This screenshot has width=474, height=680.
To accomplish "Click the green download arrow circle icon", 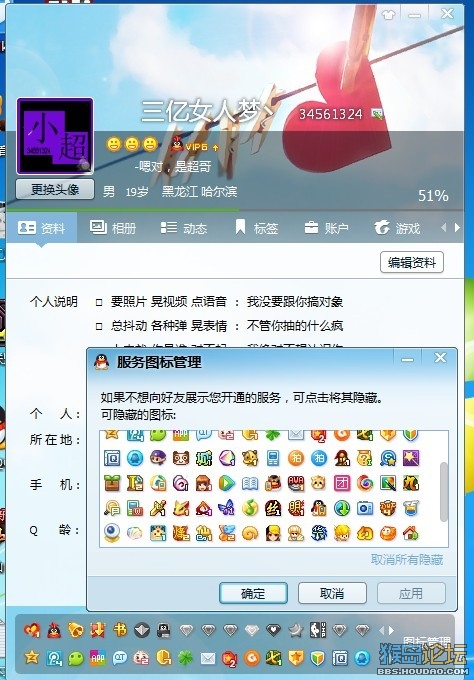I will 342,508.
